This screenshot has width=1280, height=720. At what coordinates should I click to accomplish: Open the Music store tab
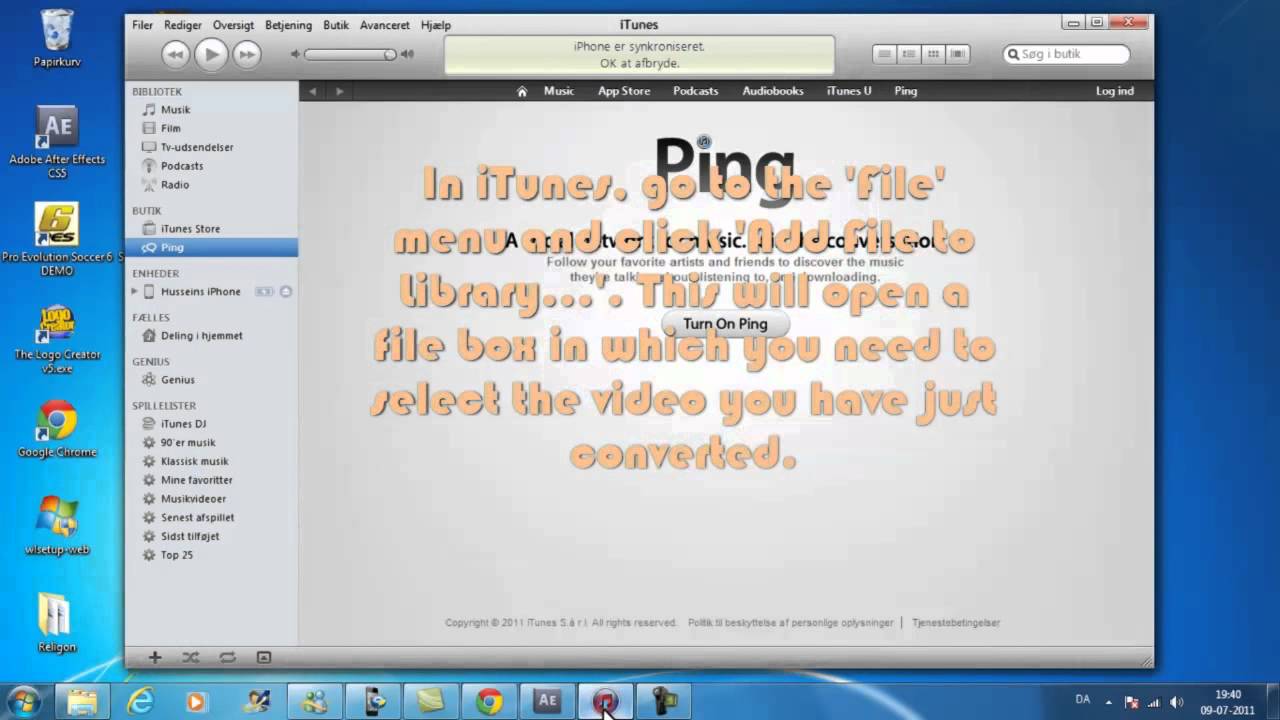coord(559,91)
